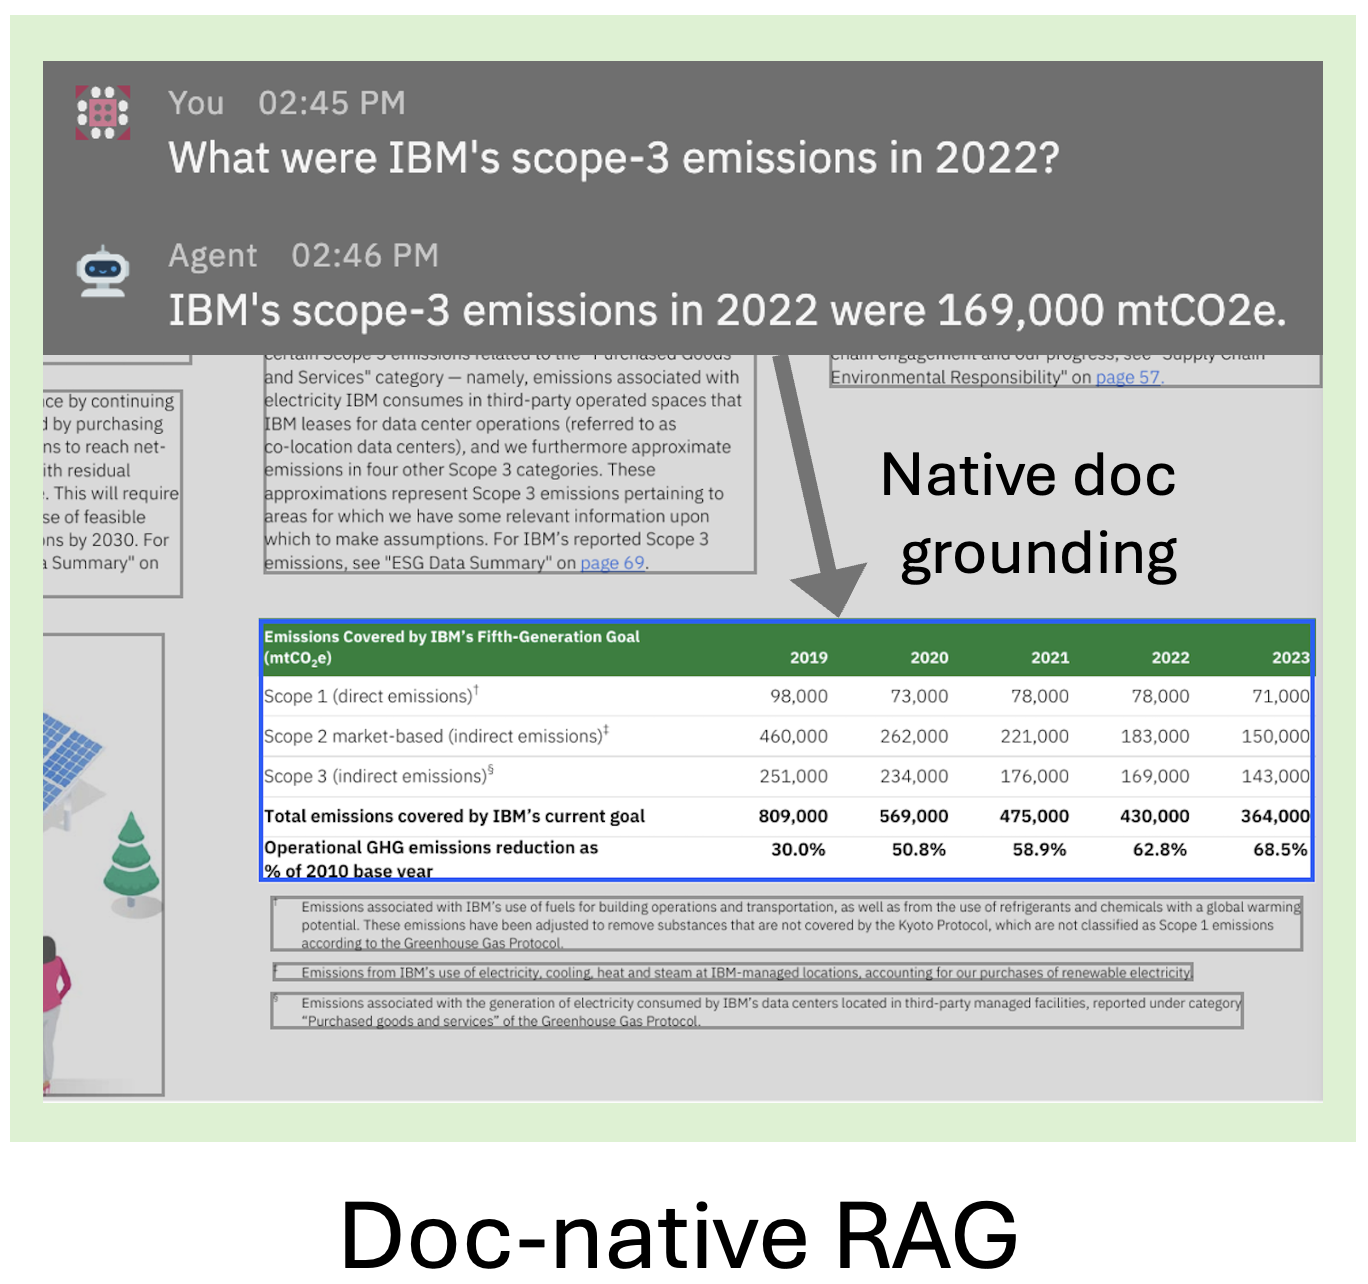Select the 2021 column header
This screenshot has width=1368, height=1284.
(x=1050, y=658)
